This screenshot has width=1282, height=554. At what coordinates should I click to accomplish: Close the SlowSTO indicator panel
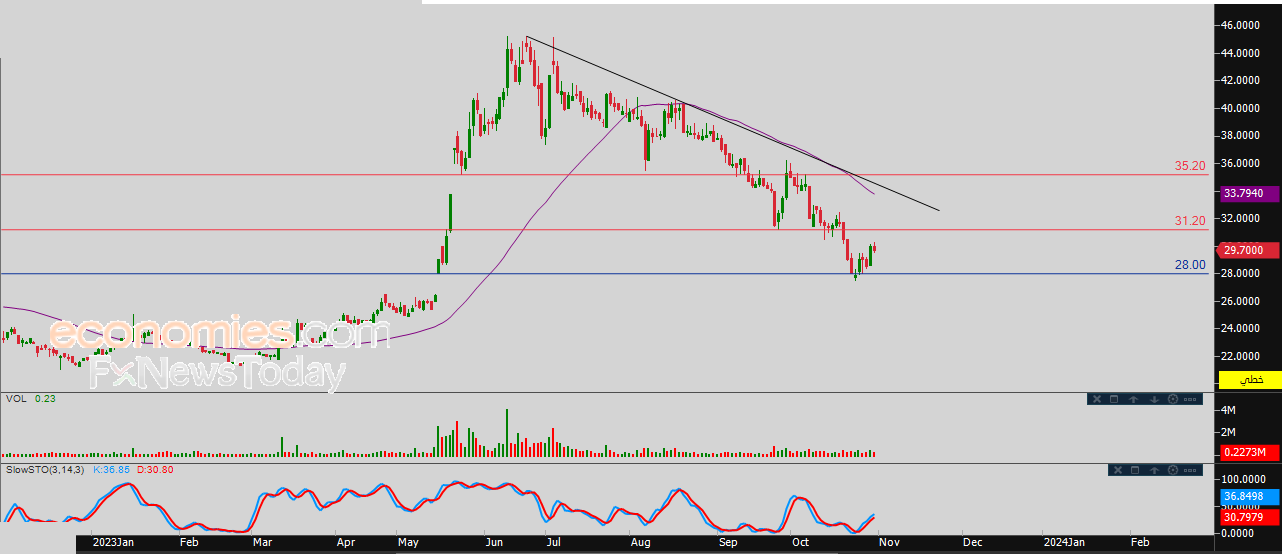[x=1118, y=470]
